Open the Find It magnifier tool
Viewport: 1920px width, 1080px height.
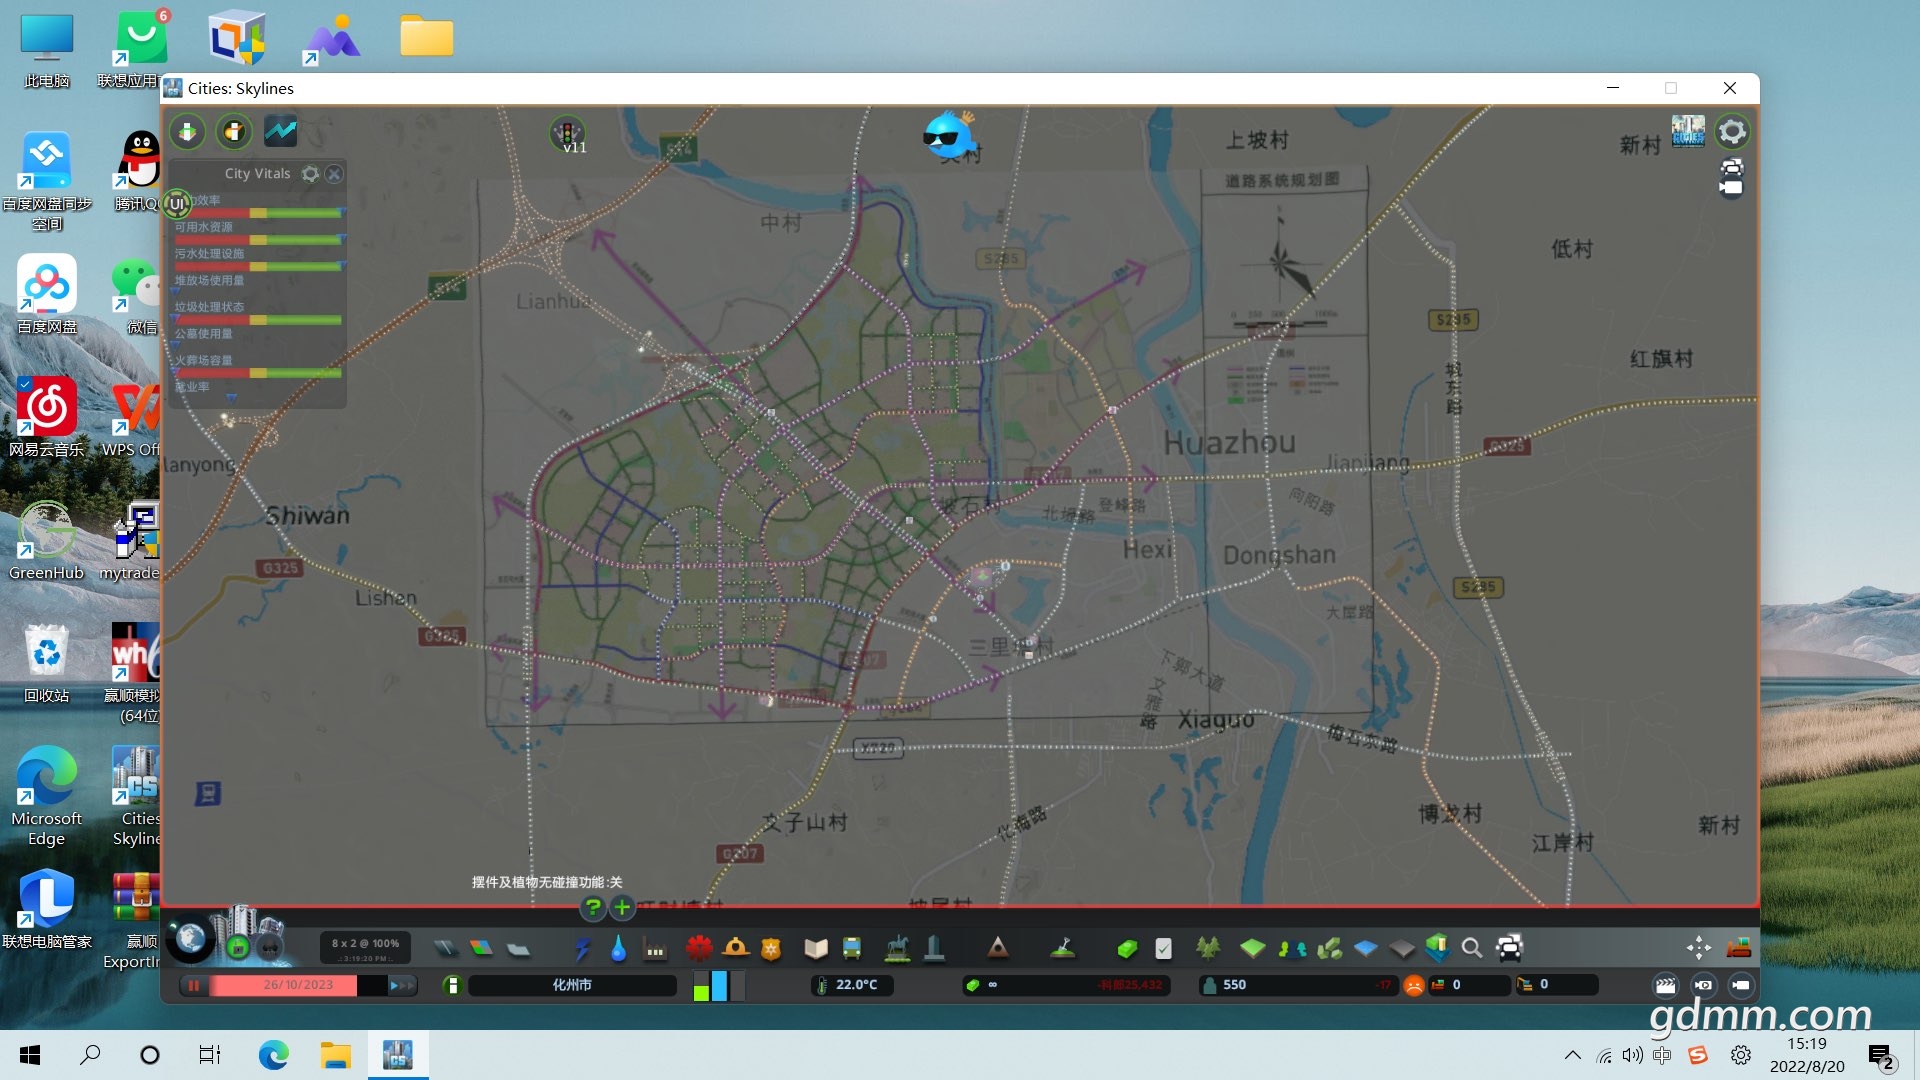[x=1472, y=948]
